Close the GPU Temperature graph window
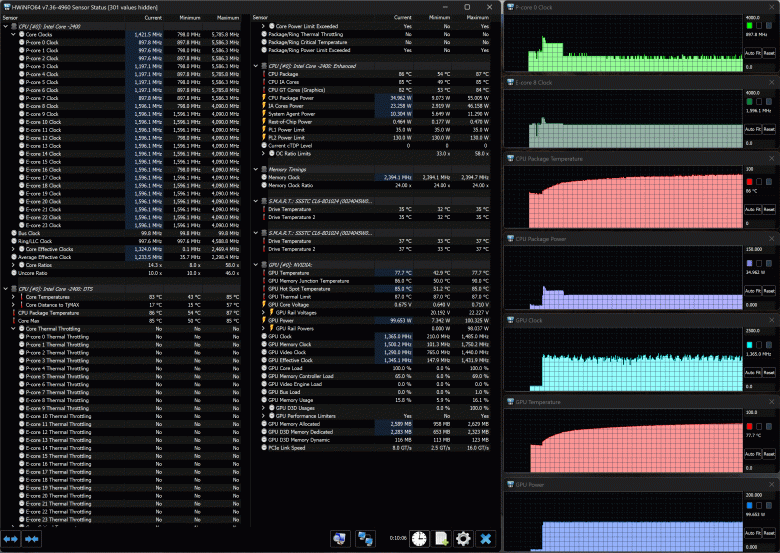The height and width of the screenshot is (553, 780). click(x=772, y=402)
